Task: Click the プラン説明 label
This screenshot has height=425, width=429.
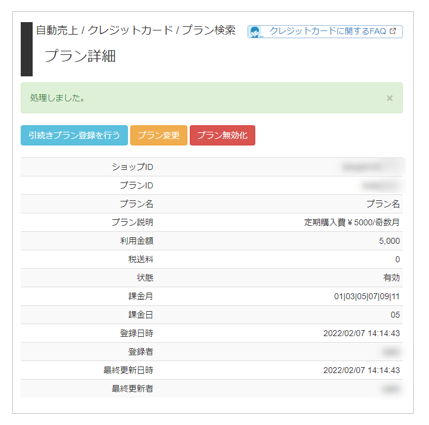Action: click(x=132, y=222)
